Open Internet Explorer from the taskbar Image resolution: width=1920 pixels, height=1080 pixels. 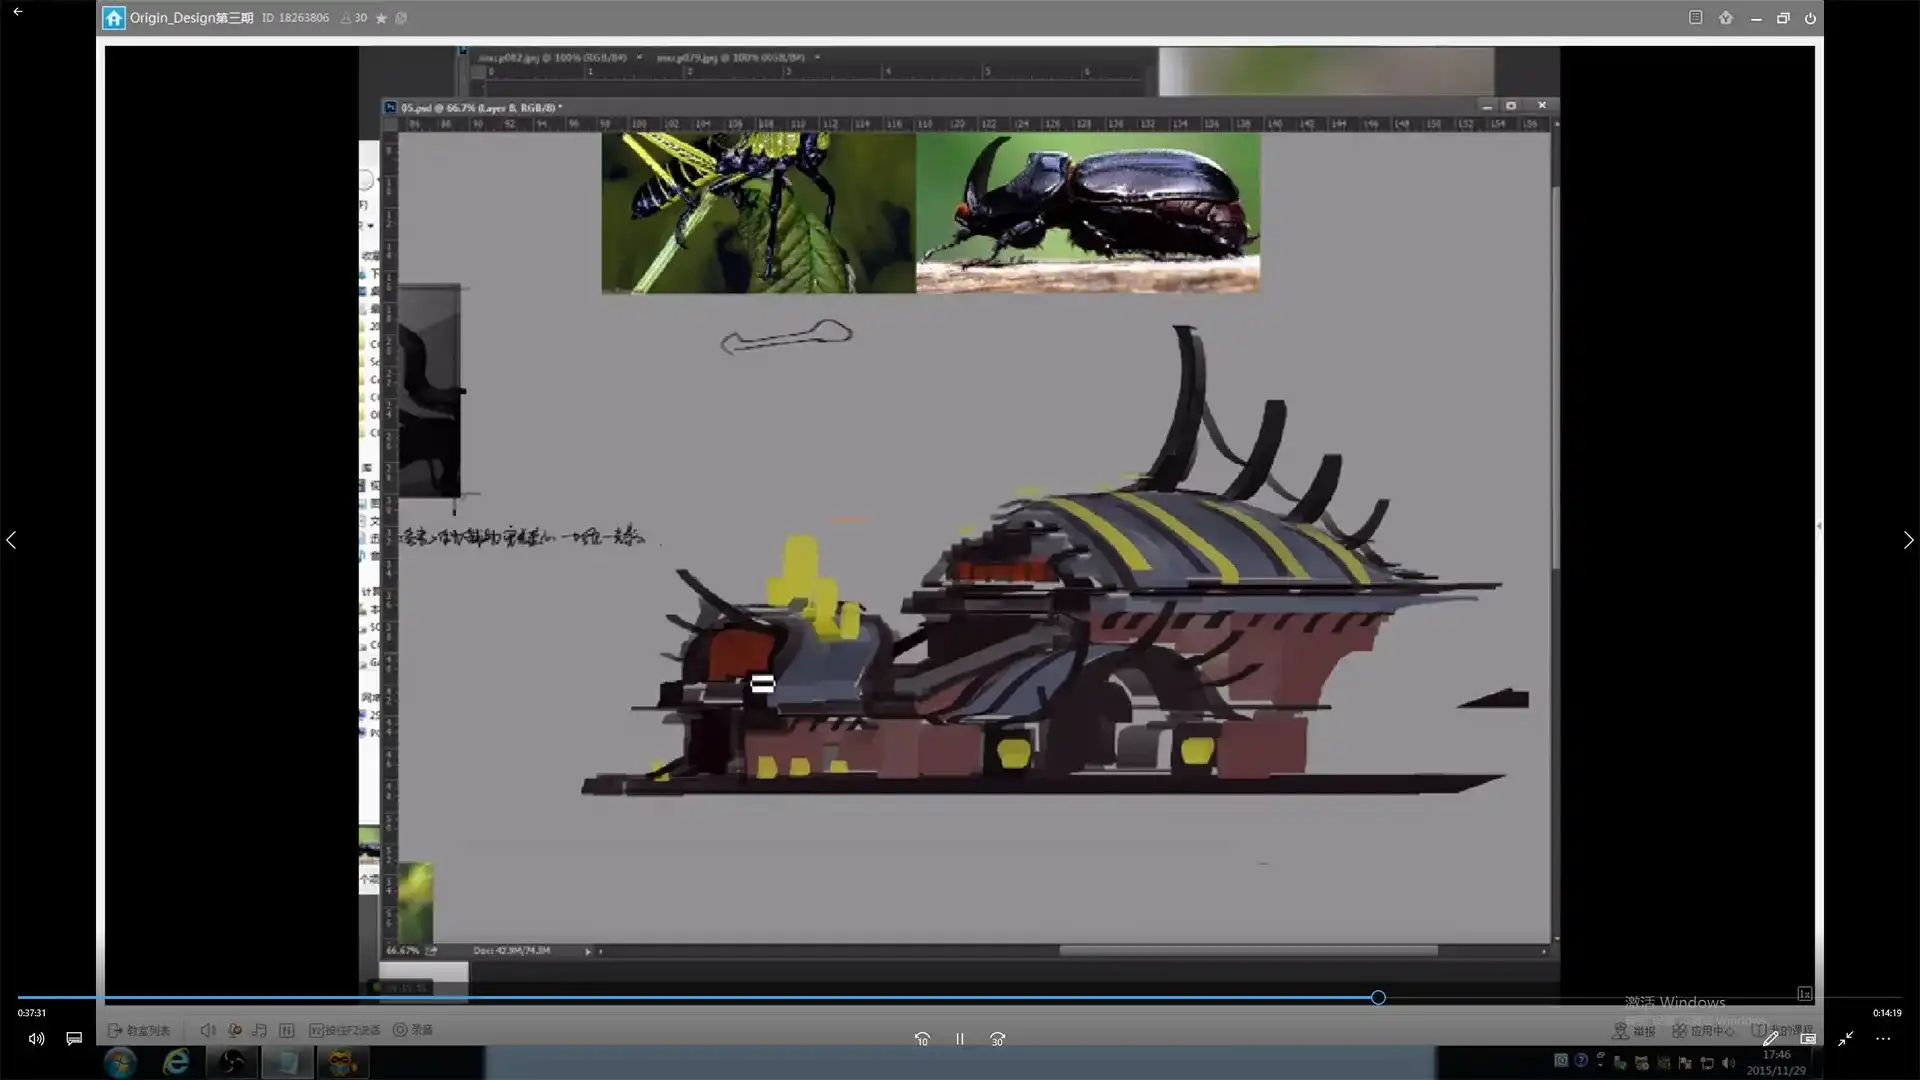177,1062
